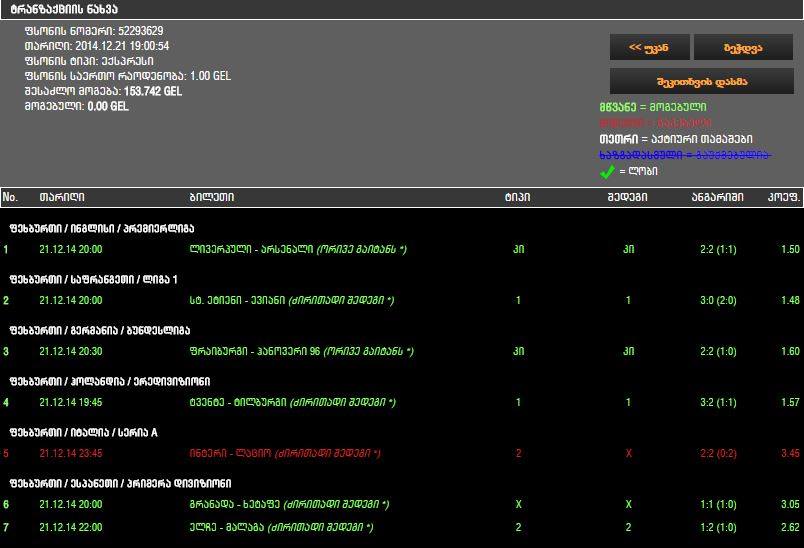The image size is (804, 548).
Task: Click the 'No.' column header
Action: tap(10, 197)
